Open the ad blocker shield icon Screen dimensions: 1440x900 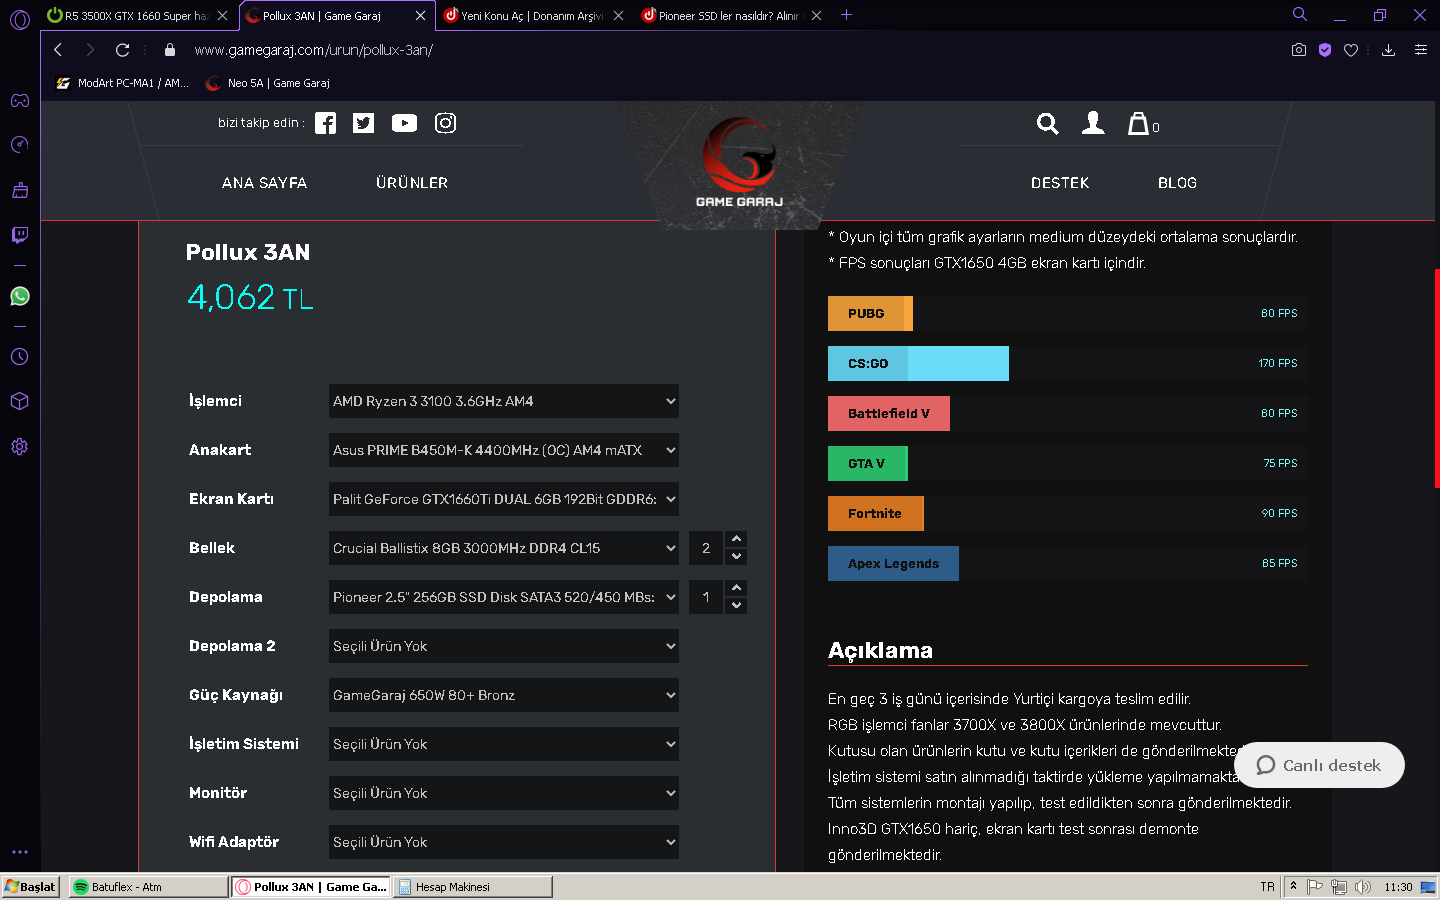(x=1325, y=50)
